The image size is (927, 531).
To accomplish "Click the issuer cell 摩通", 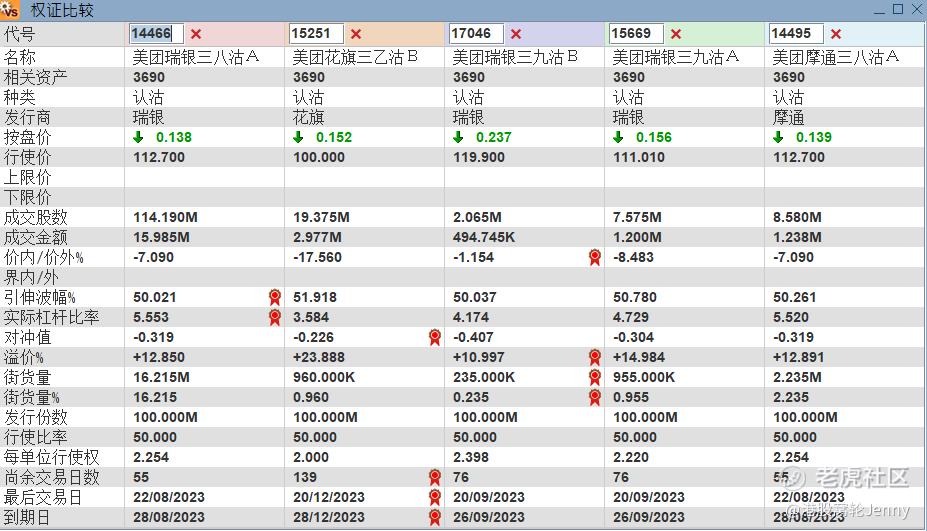I will (x=788, y=118).
